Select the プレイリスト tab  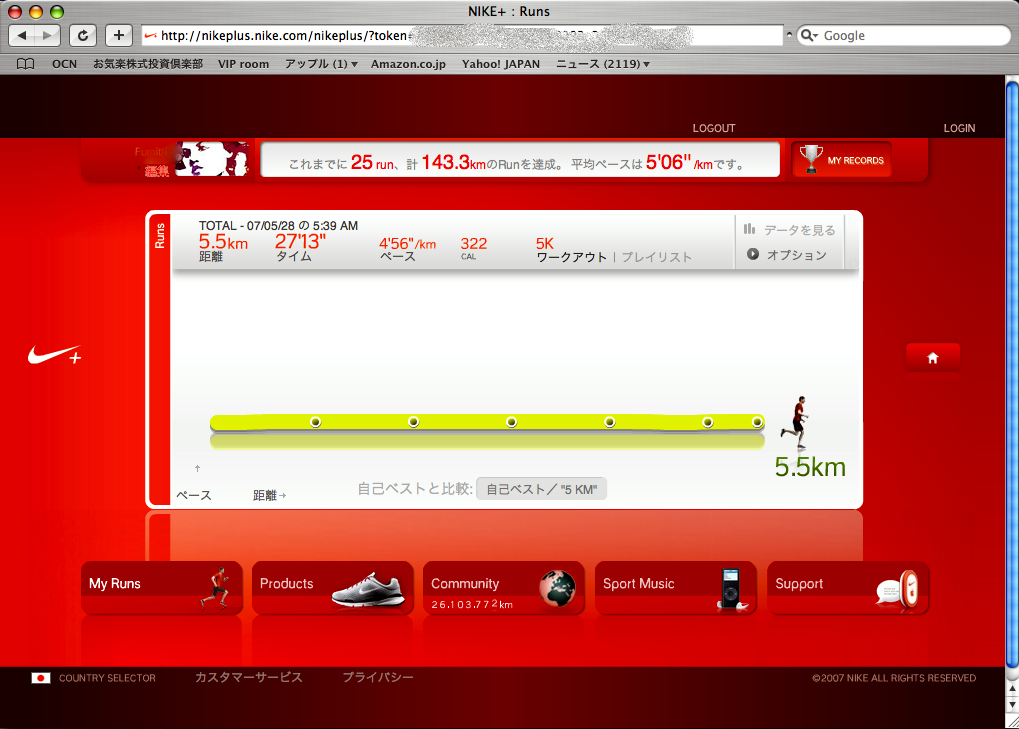pyautogui.click(x=656, y=257)
